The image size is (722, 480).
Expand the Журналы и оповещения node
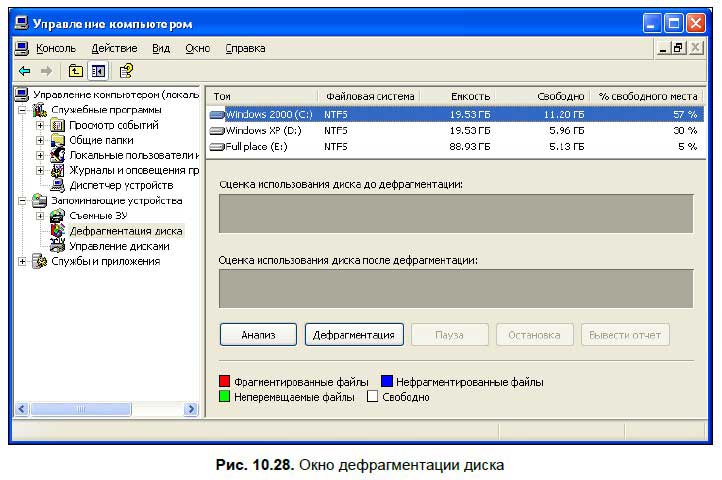tap(40, 170)
